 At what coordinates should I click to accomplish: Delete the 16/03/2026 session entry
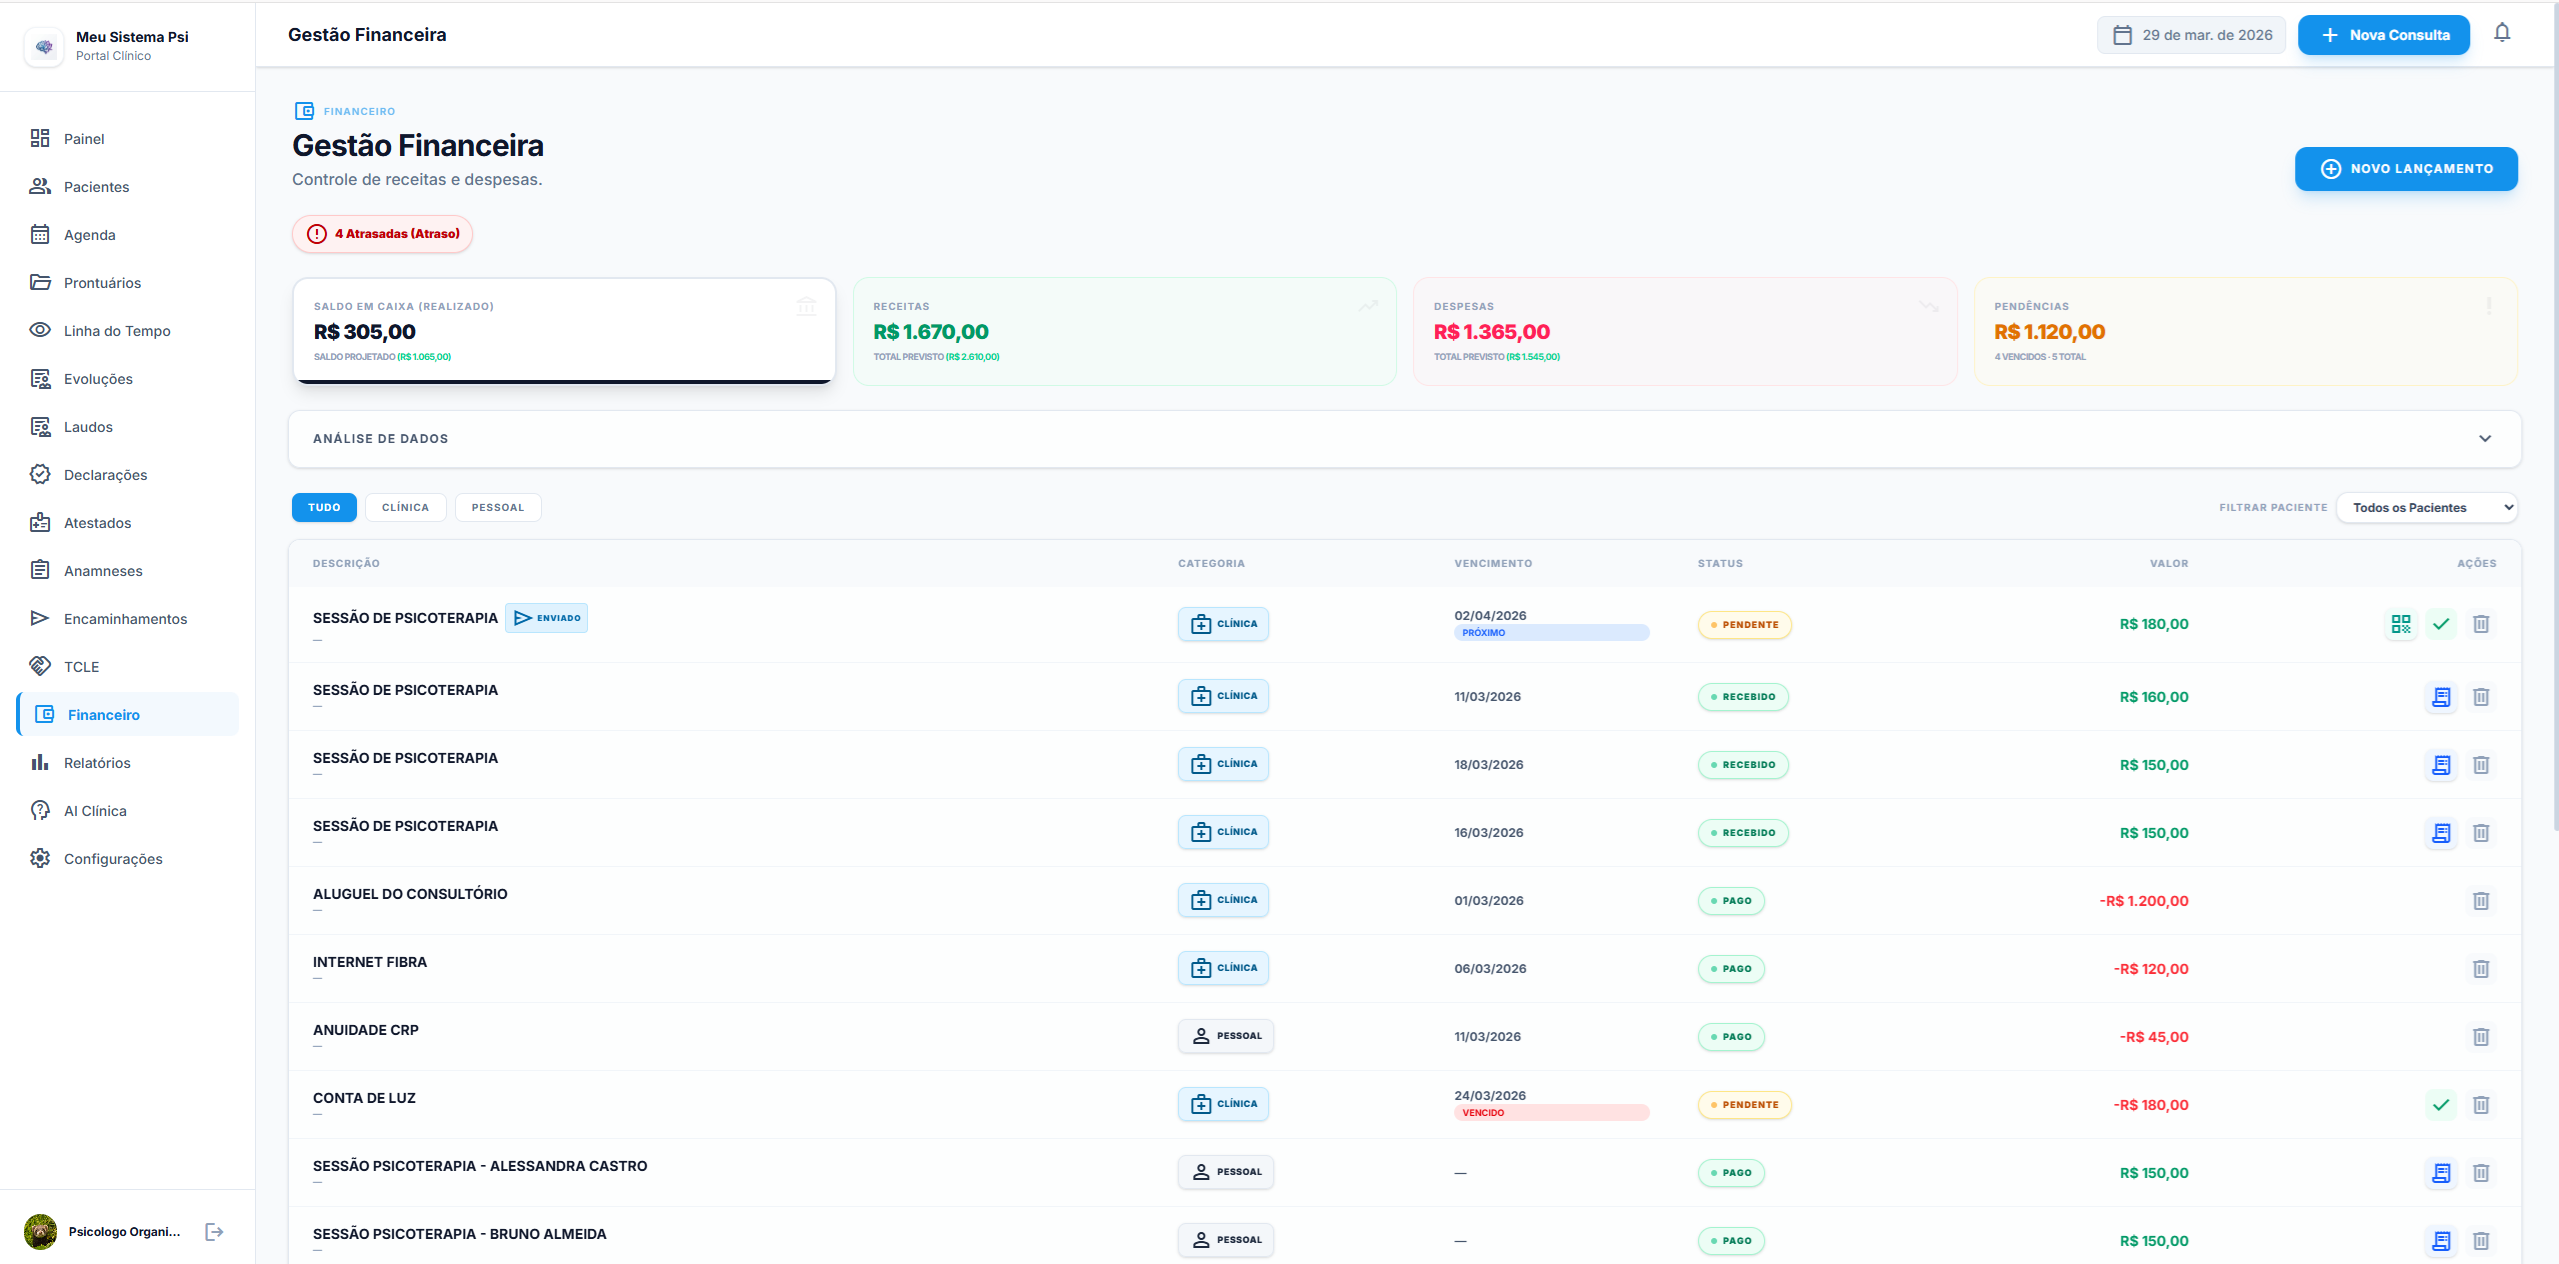pyautogui.click(x=2480, y=833)
